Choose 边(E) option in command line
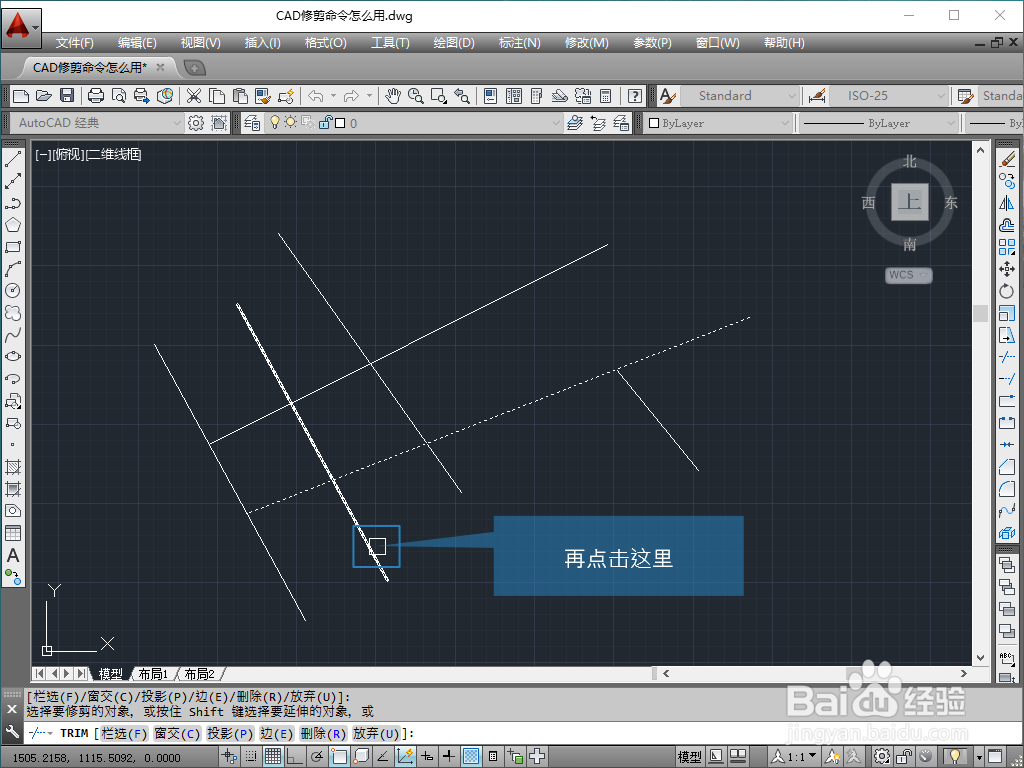 (277, 733)
